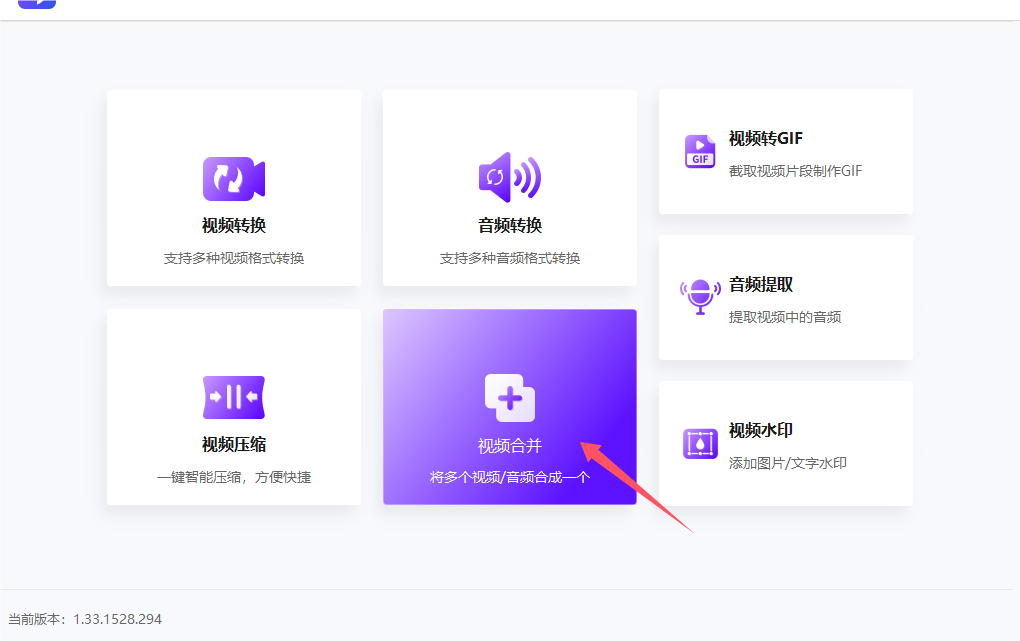Image resolution: width=1020 pixels, height=641 pixels.
Task: Click the 音频提取 microphone icon
Action: pyautogui.click(x=700, y=296)
